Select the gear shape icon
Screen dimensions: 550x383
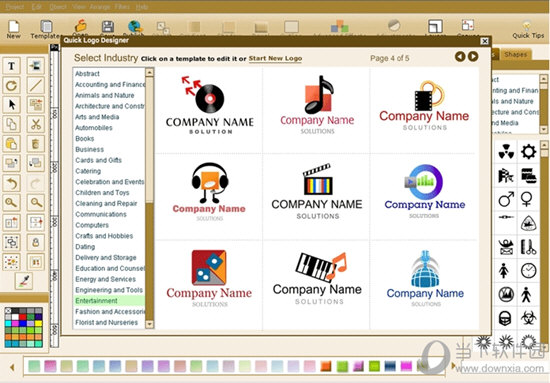pyautogui.click(x=528, y=152)
